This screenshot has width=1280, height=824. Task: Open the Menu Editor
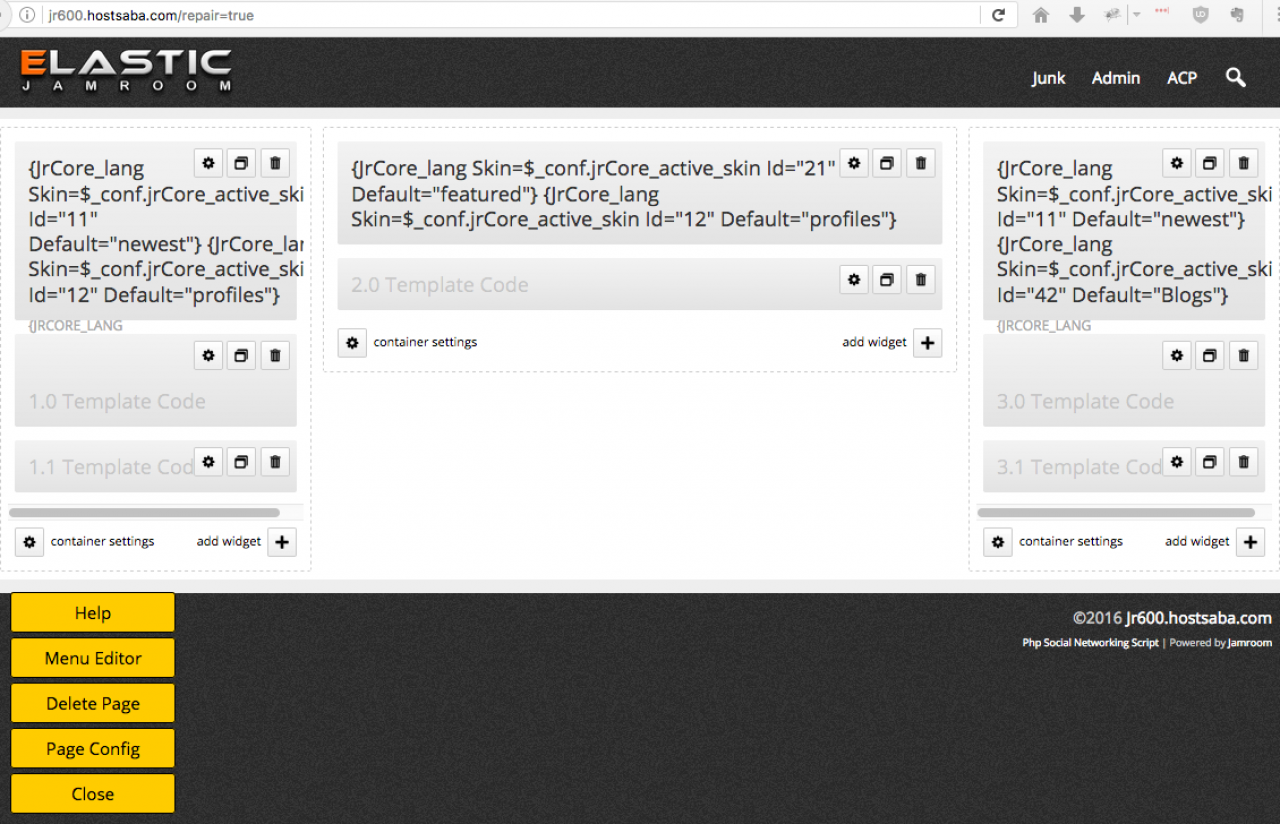click(x=93, y=658)
